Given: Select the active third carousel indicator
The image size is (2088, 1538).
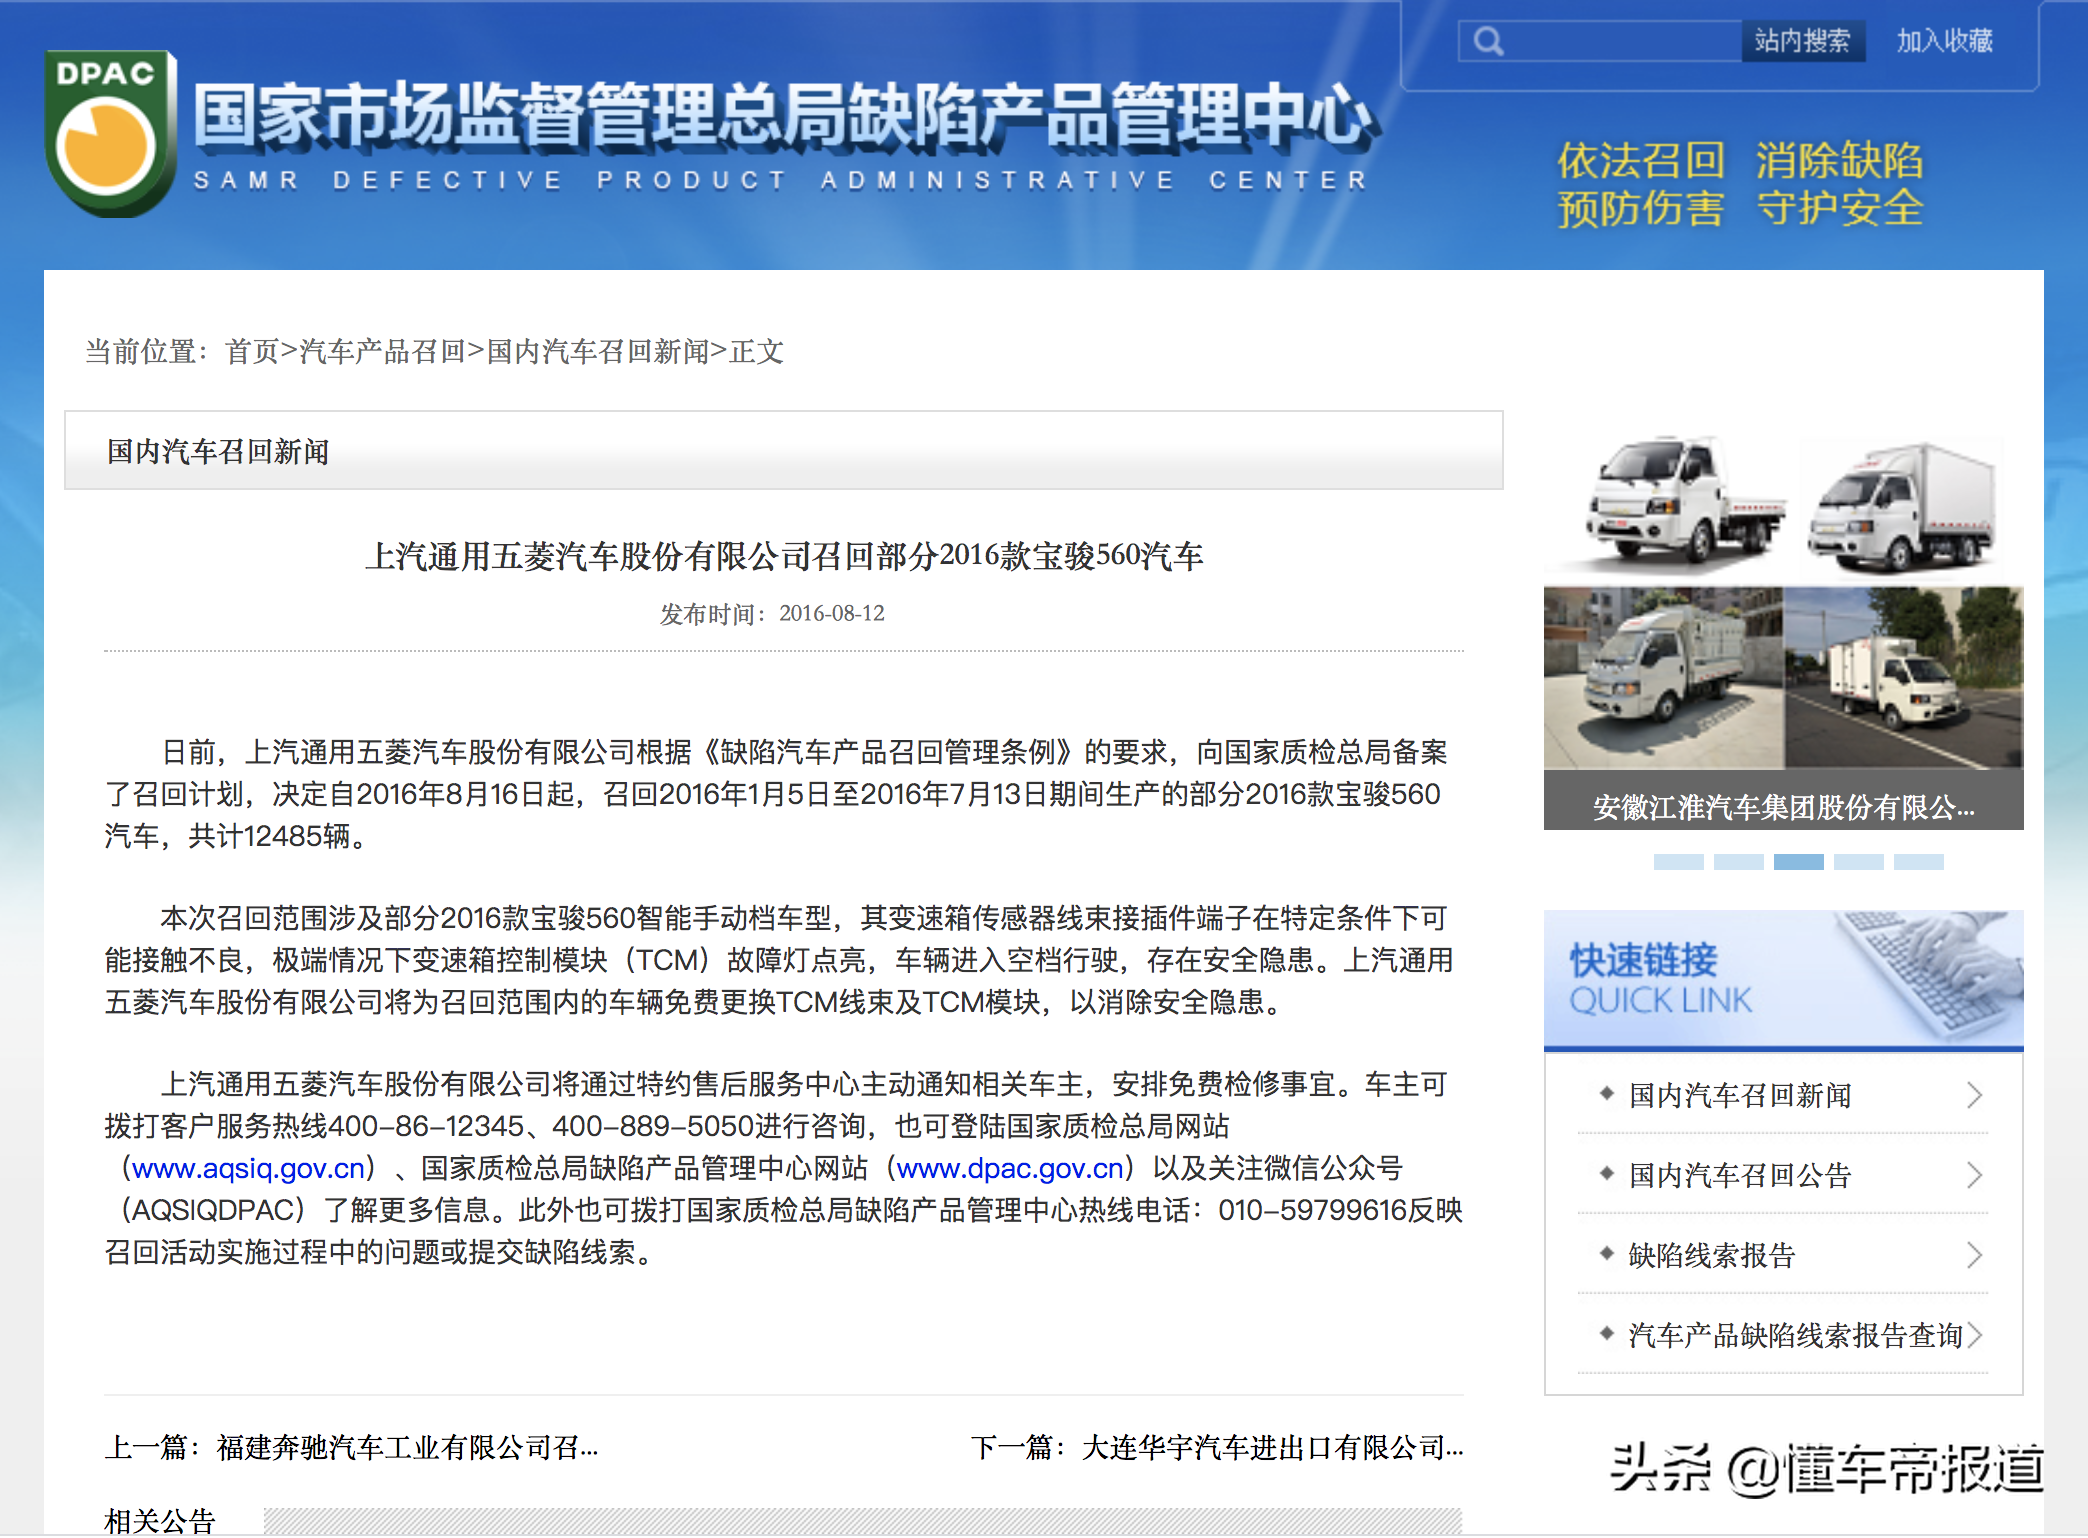Looking at the screenshot, I should pyautogui.click(x=1798, y=862).
